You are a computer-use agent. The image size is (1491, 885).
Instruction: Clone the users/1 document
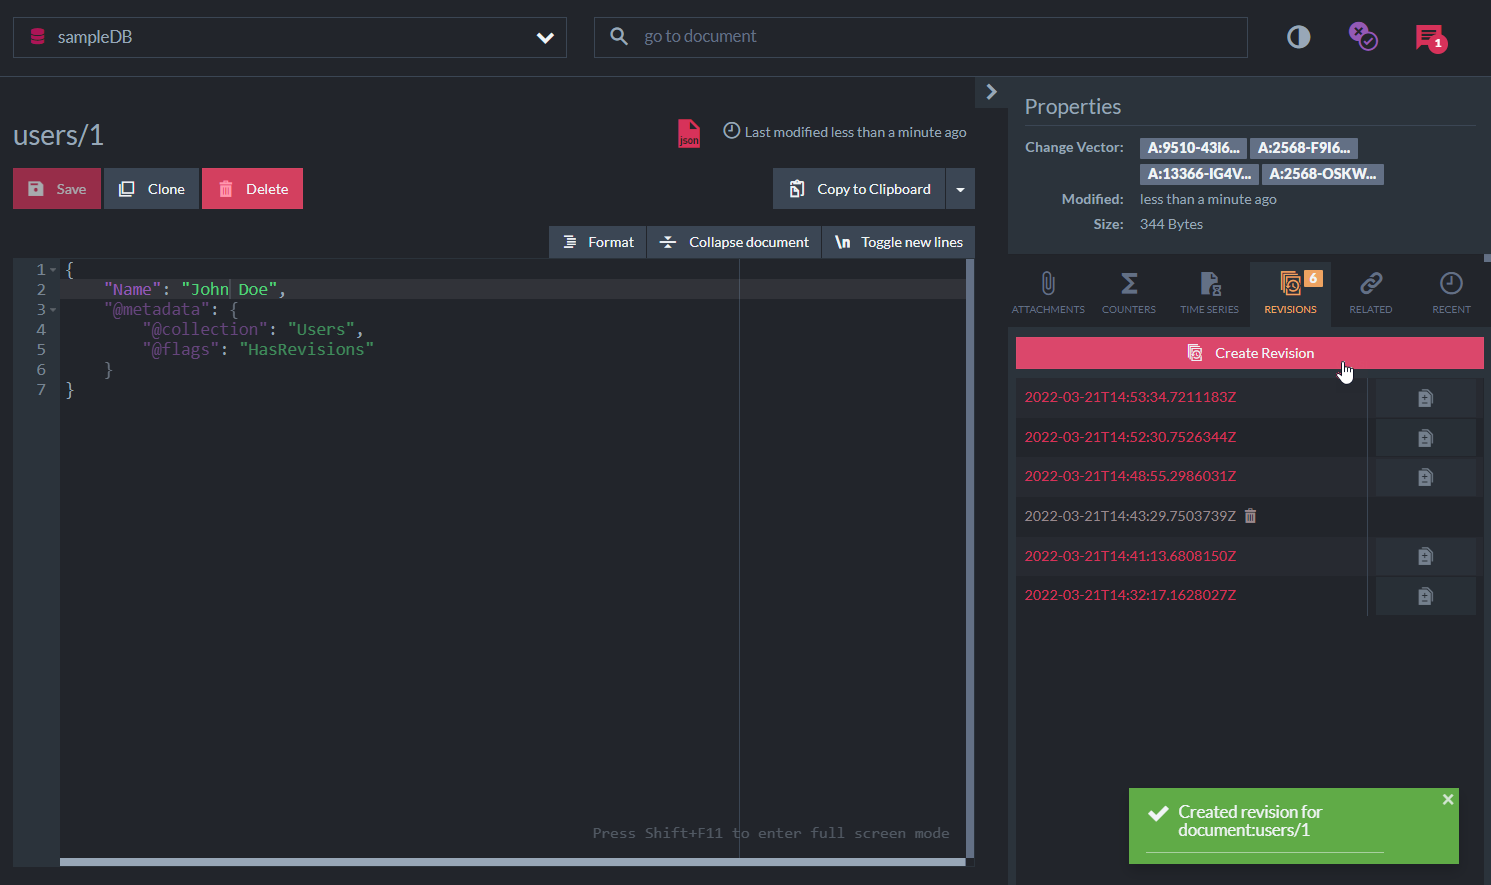click(152, 189)
